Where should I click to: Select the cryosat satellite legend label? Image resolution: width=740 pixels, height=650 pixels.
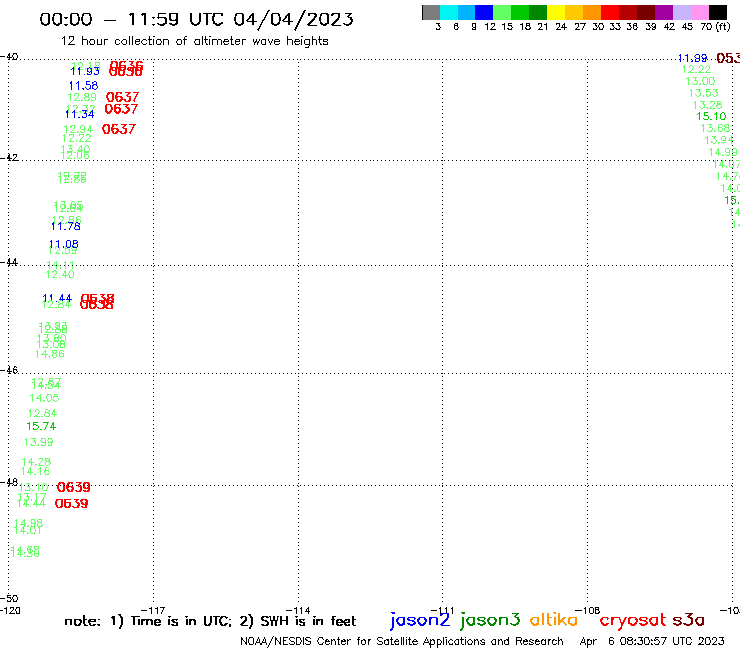pos(633,620)
